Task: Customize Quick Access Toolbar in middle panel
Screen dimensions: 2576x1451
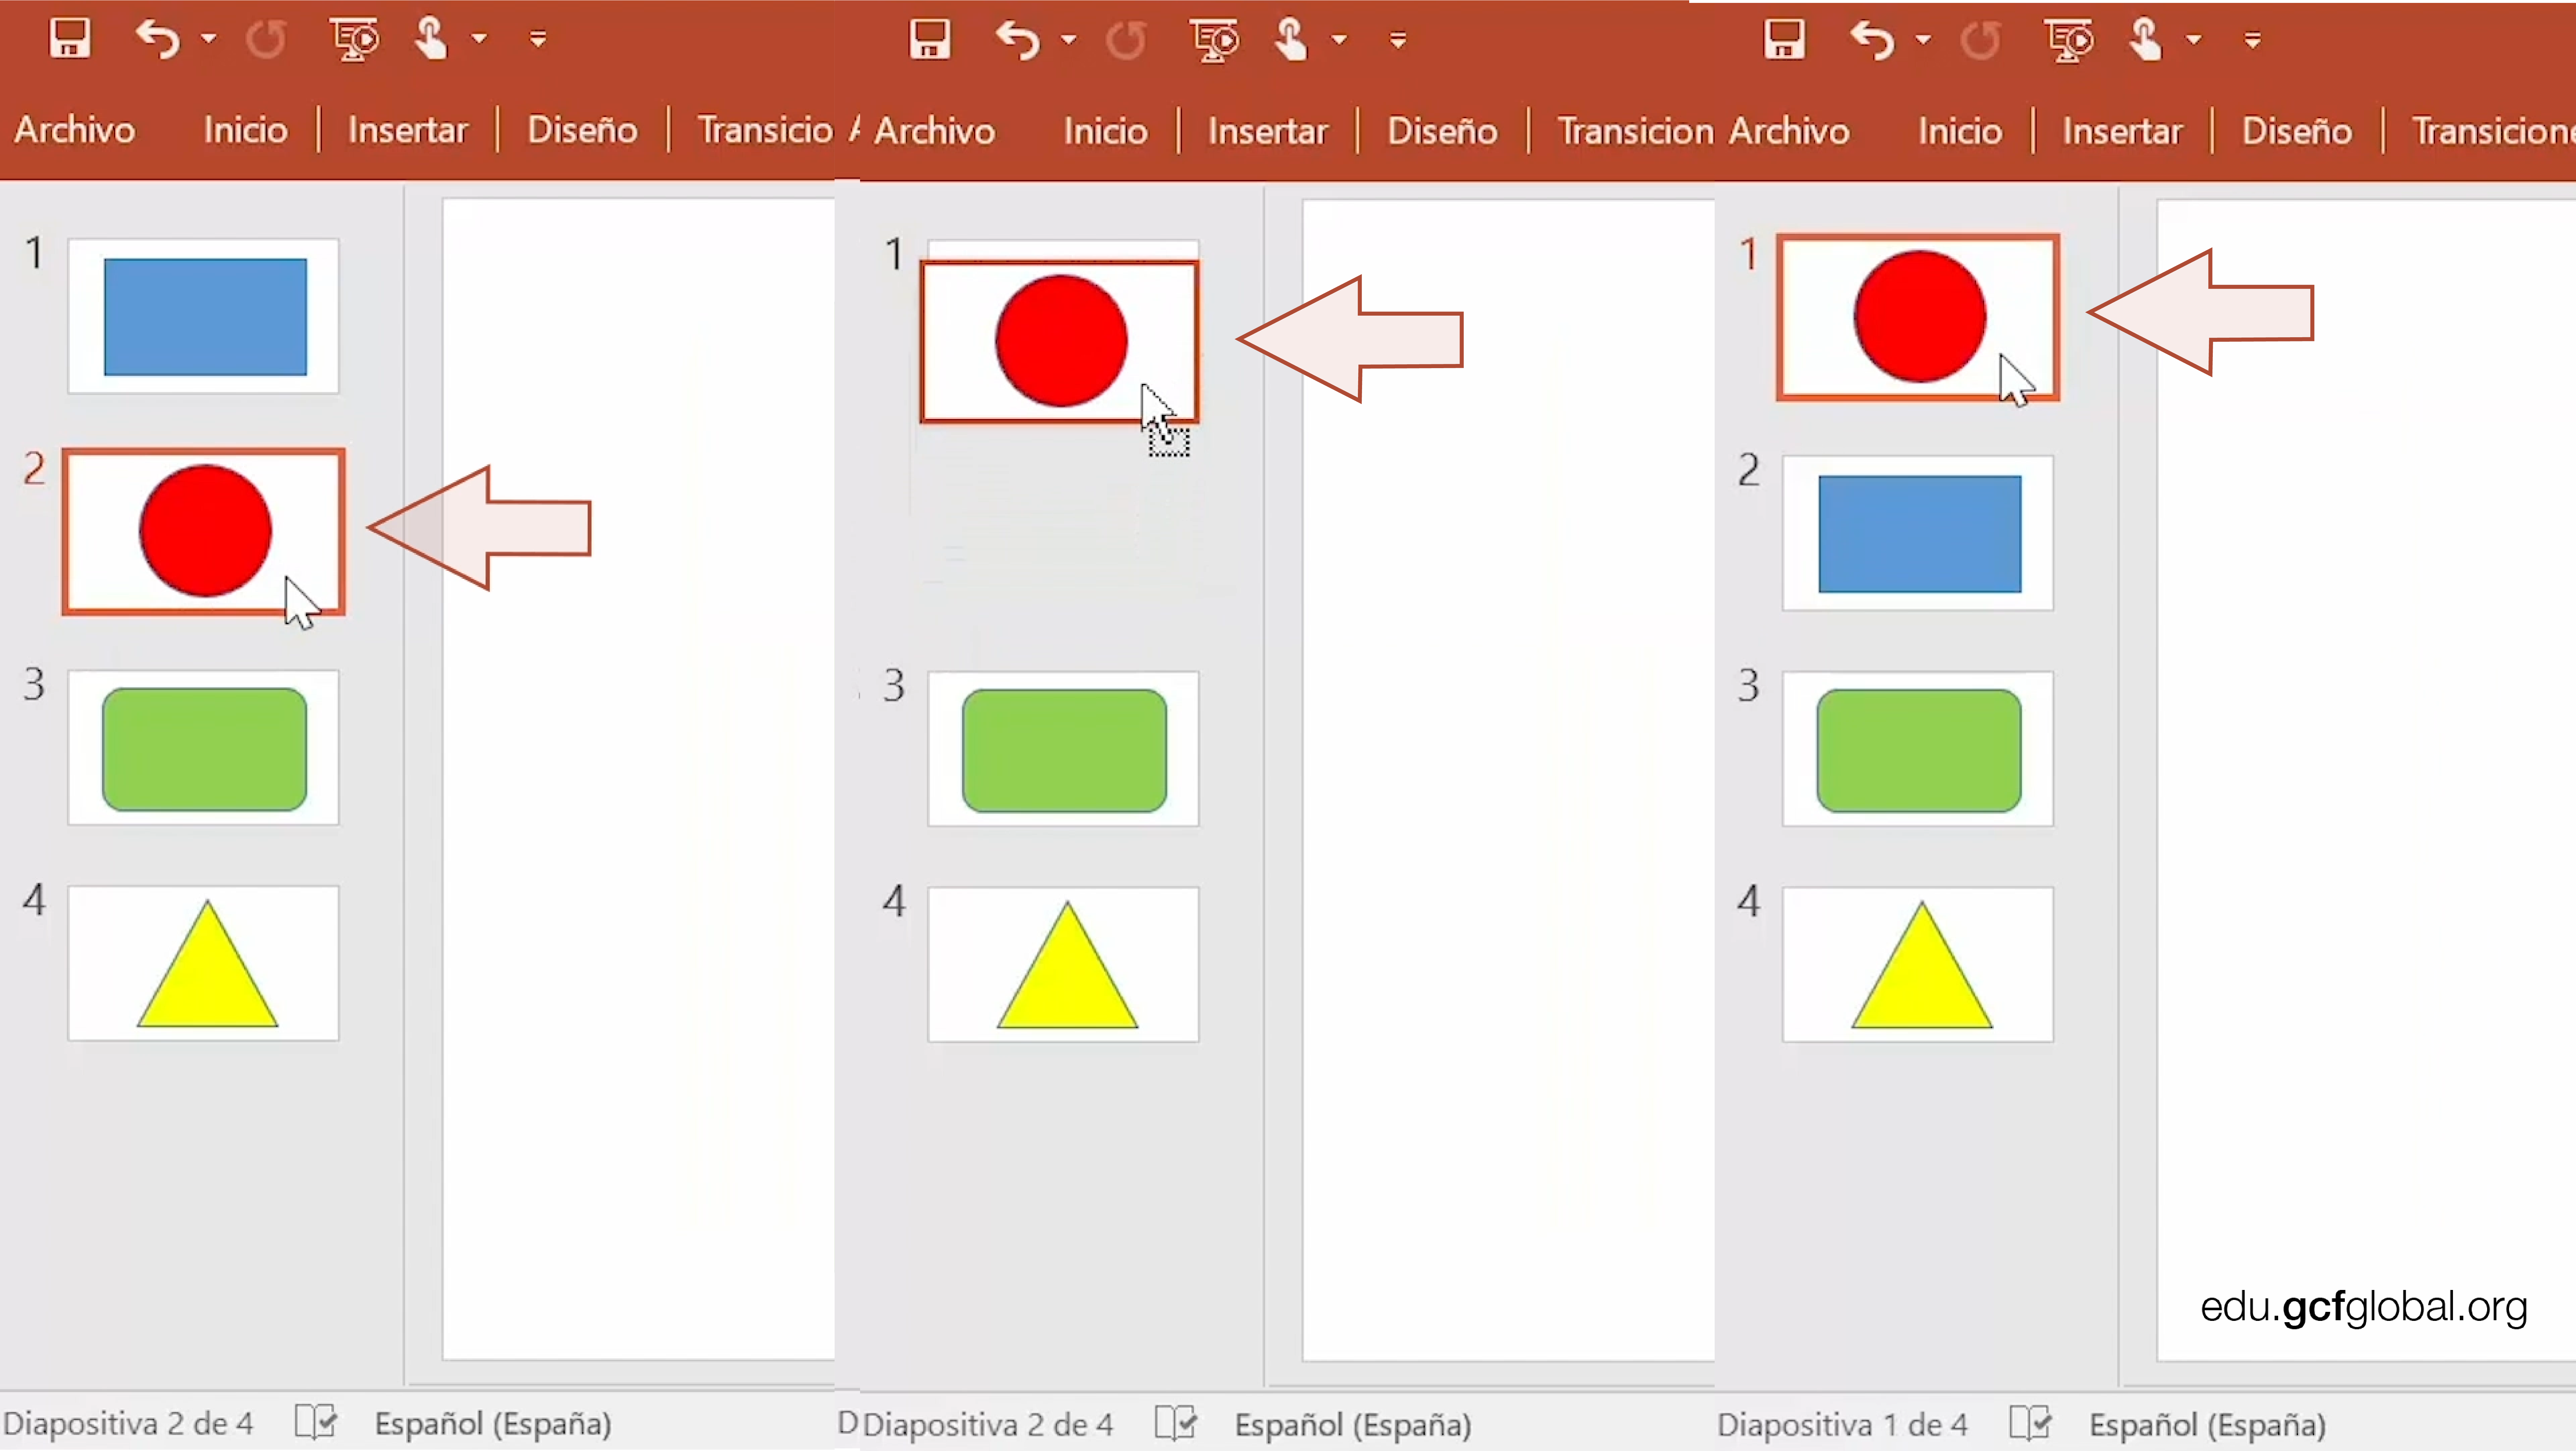Action: [x=1398, y=40]
